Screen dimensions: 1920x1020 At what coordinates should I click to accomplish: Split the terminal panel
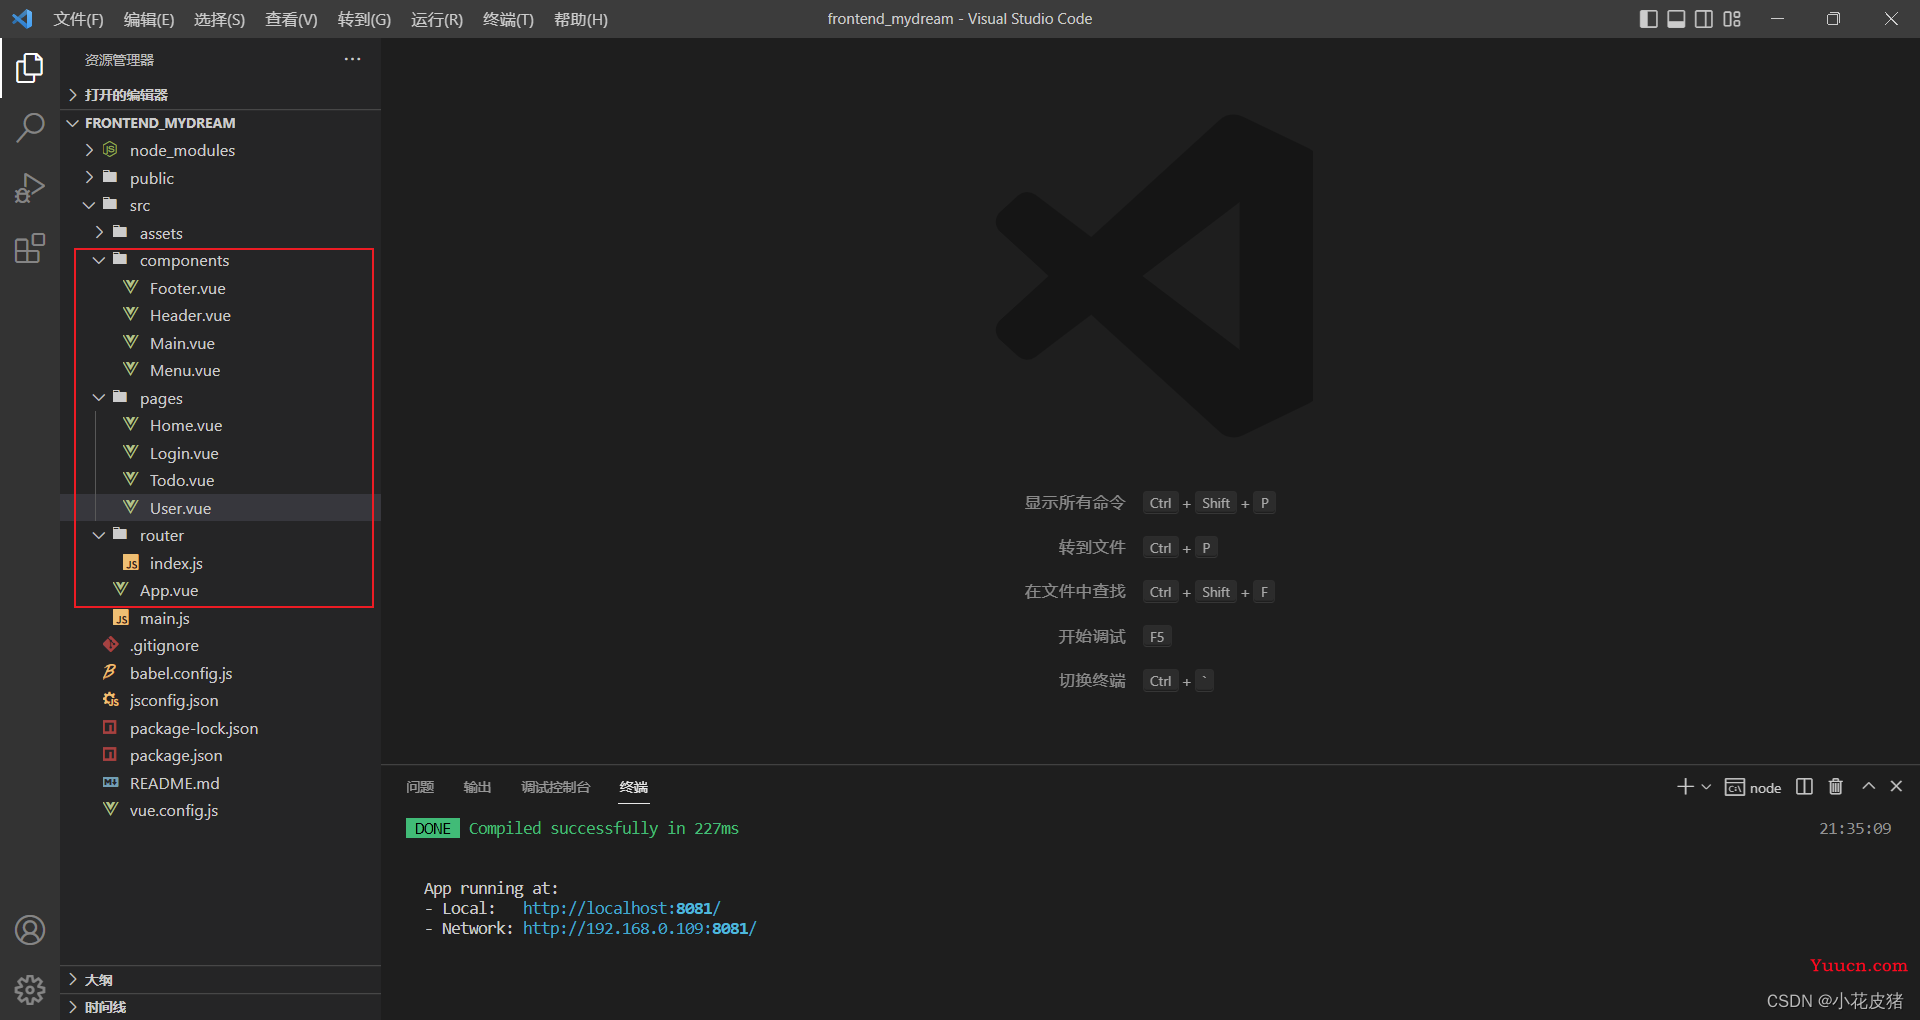pyautogui.click(x=1804, y=787)
